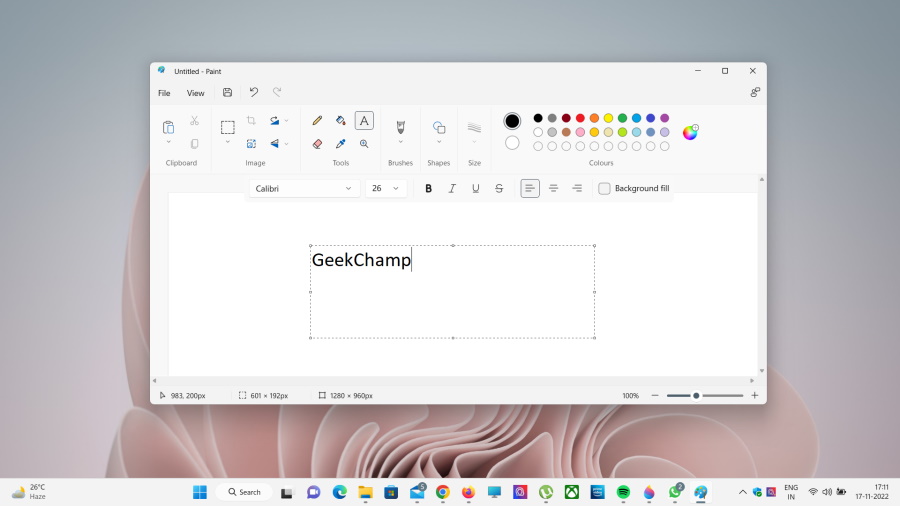Expand the Flip options arrow
The width and height of the screenshot is (900, 506).
pos(286,143)
